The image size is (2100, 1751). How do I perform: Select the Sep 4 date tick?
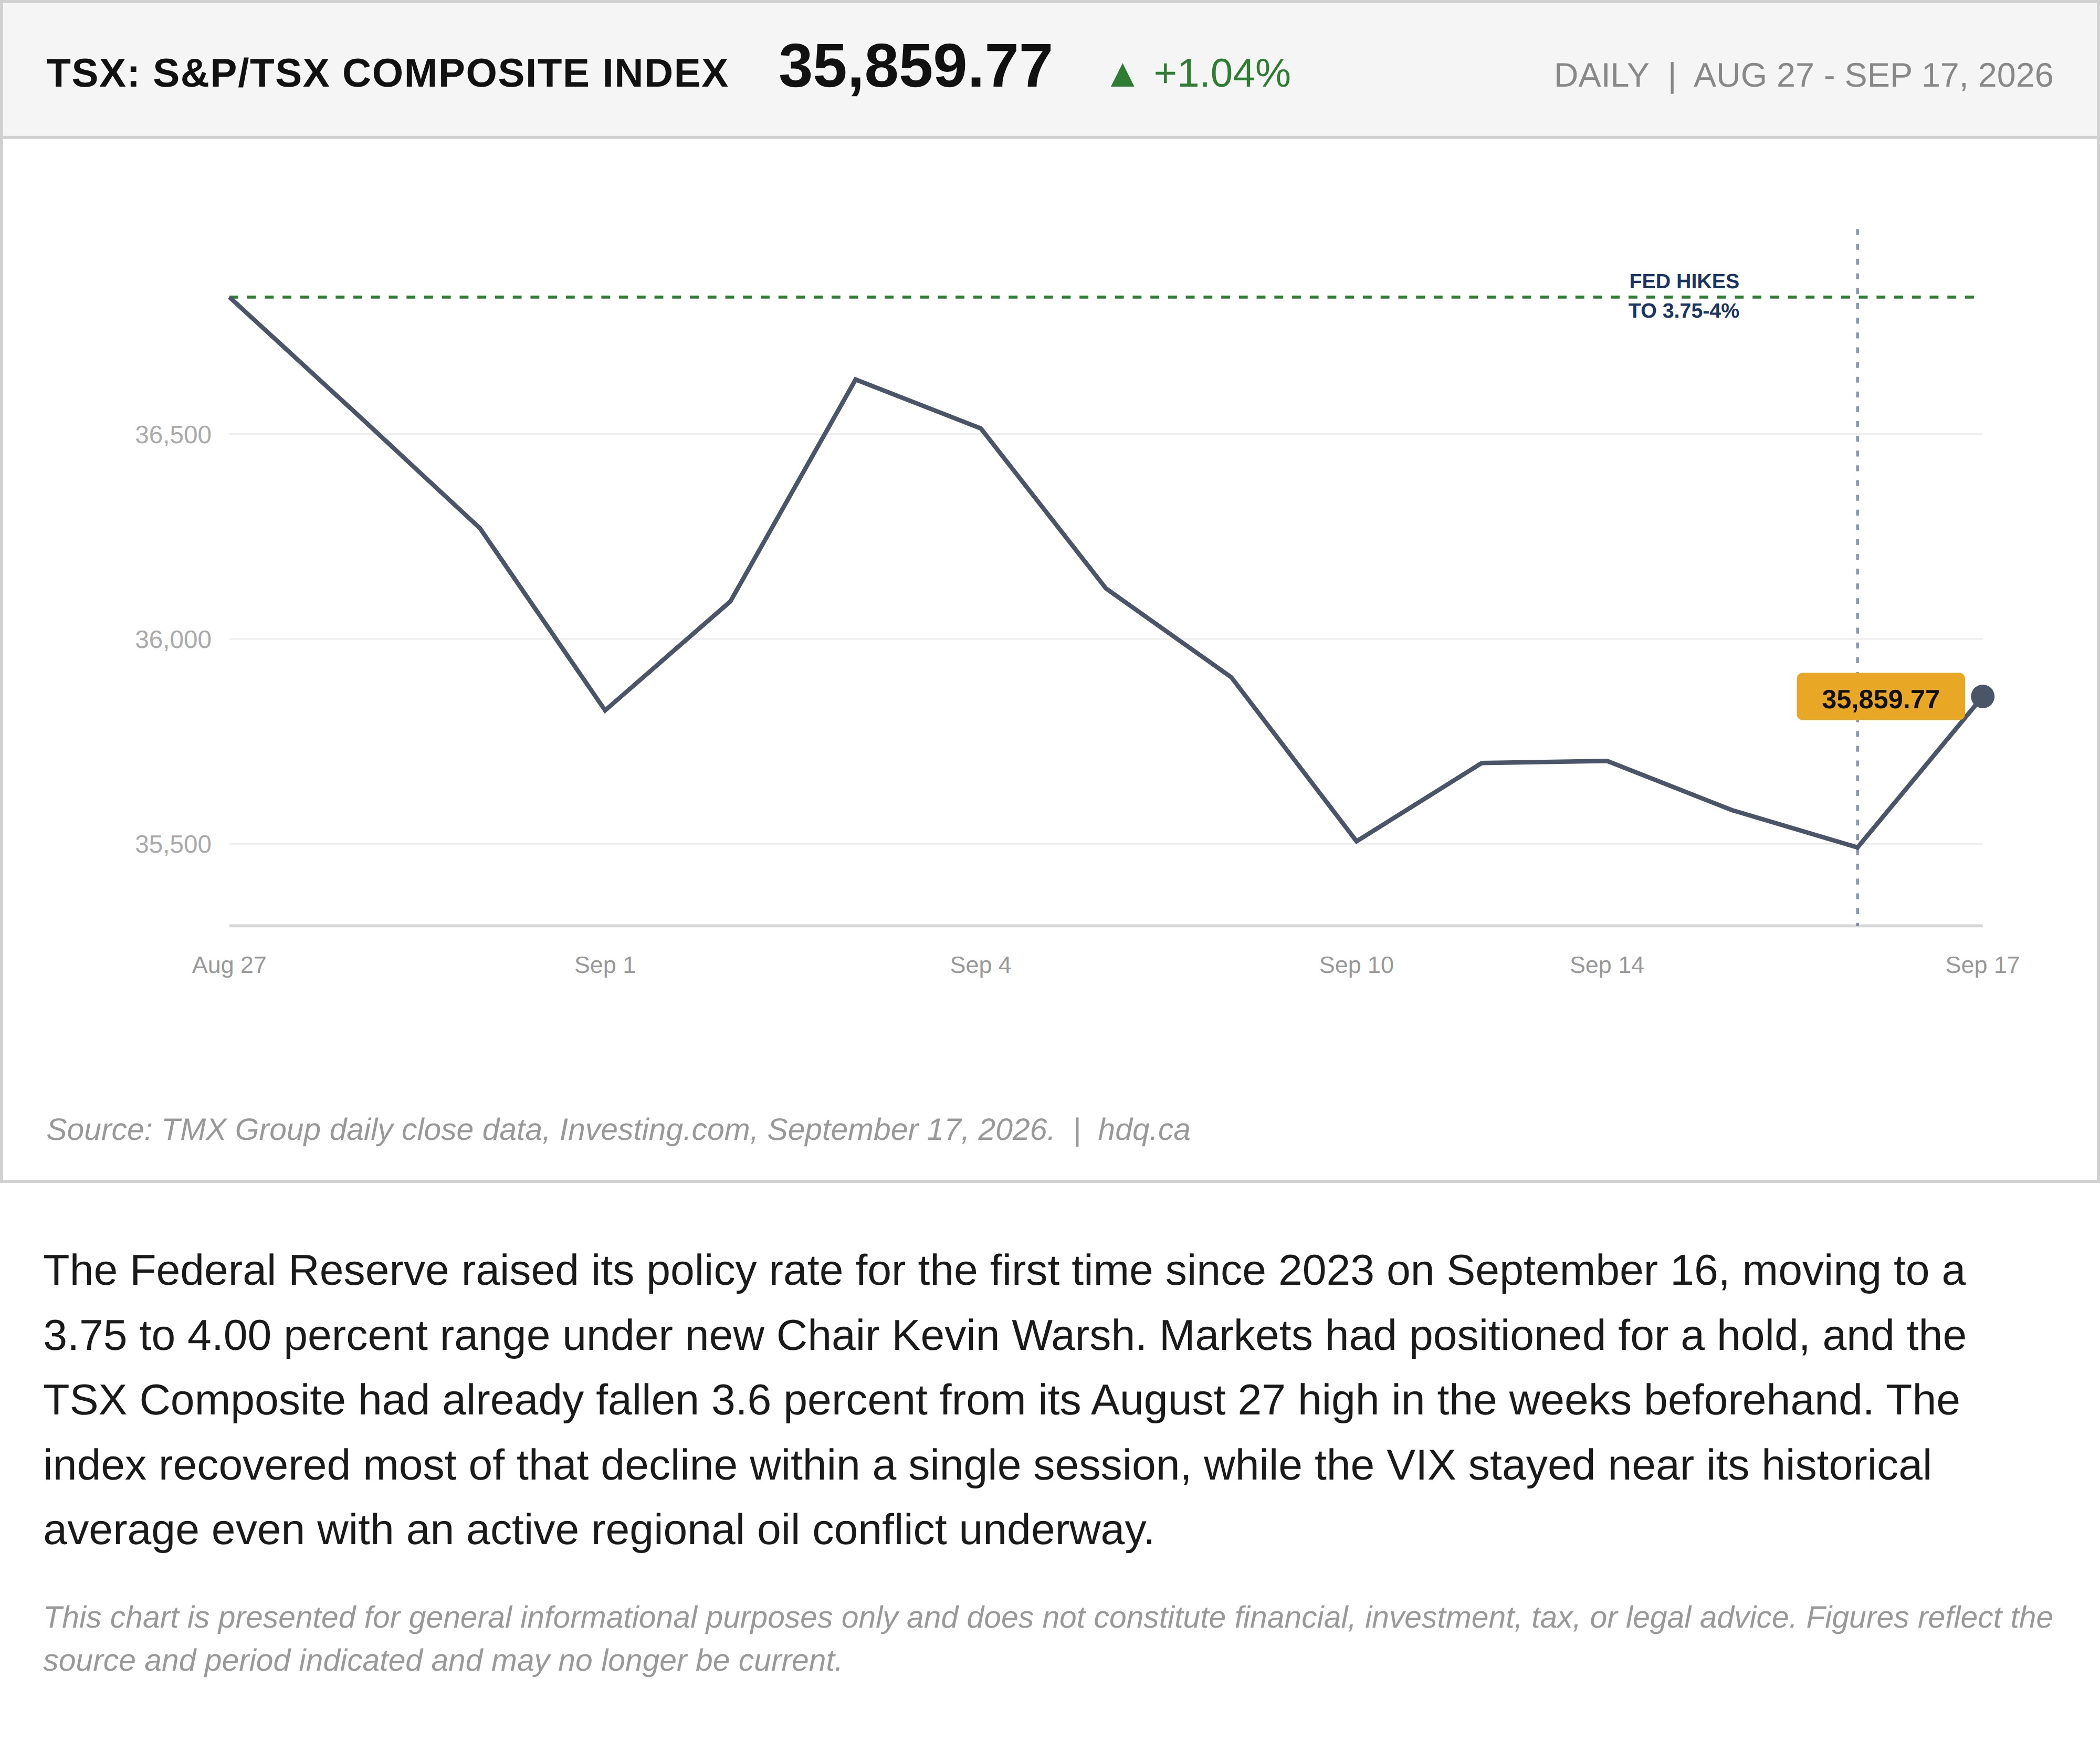point(980,965)
